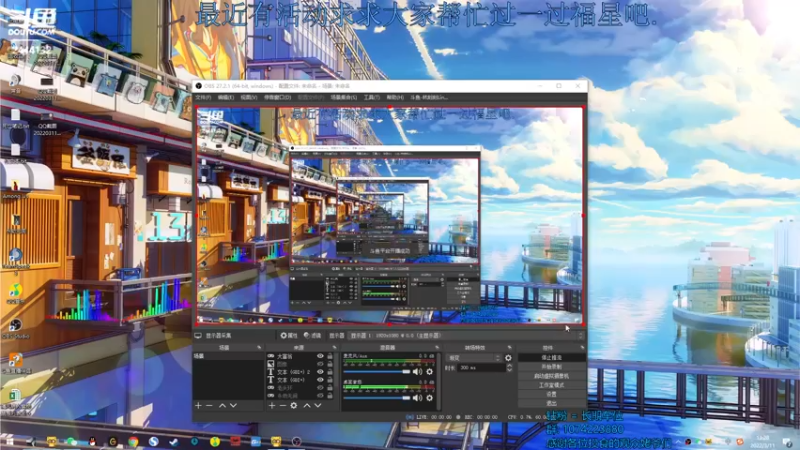Open 麦克风/Aux audio settings gear
Image resolution: width=800 pixels, height=450 pixels.
coord(430,371)
